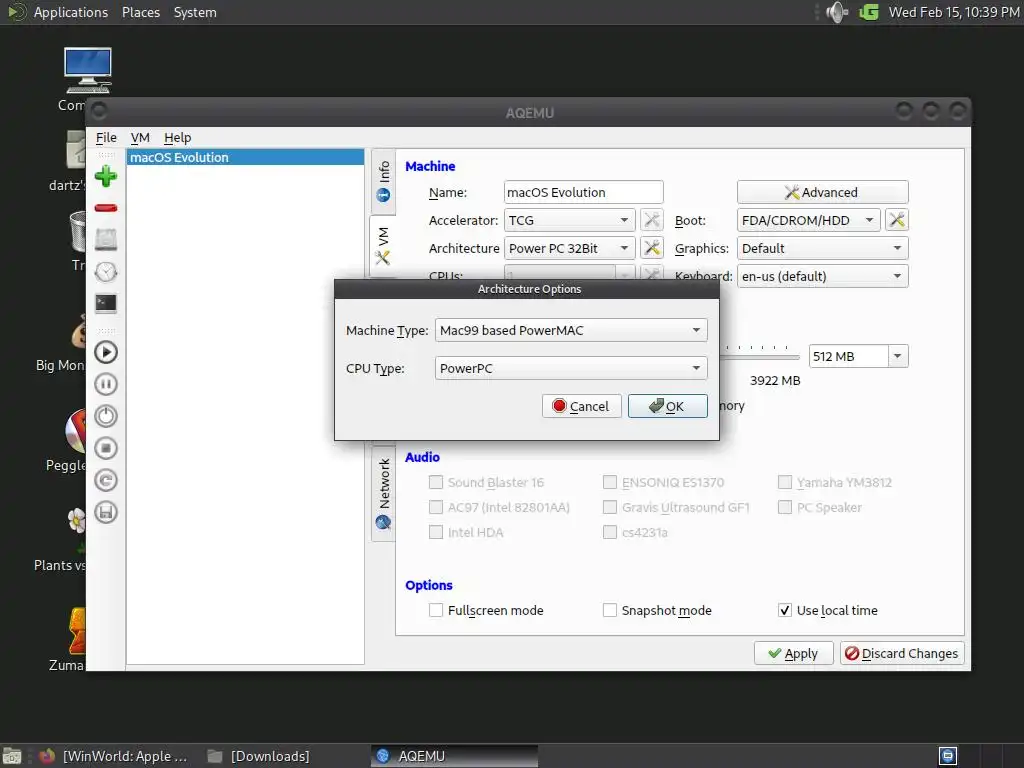Enable Snapshot mode checkbox
This screenshot has height=768, width=1024.
tap(610, 611)
